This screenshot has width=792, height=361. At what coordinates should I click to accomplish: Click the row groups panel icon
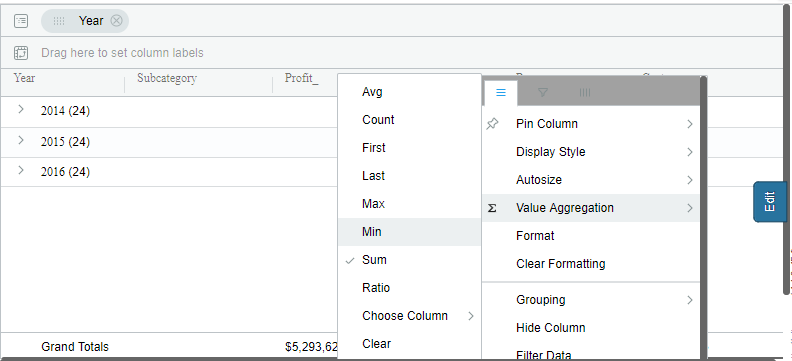coord(21,21)
